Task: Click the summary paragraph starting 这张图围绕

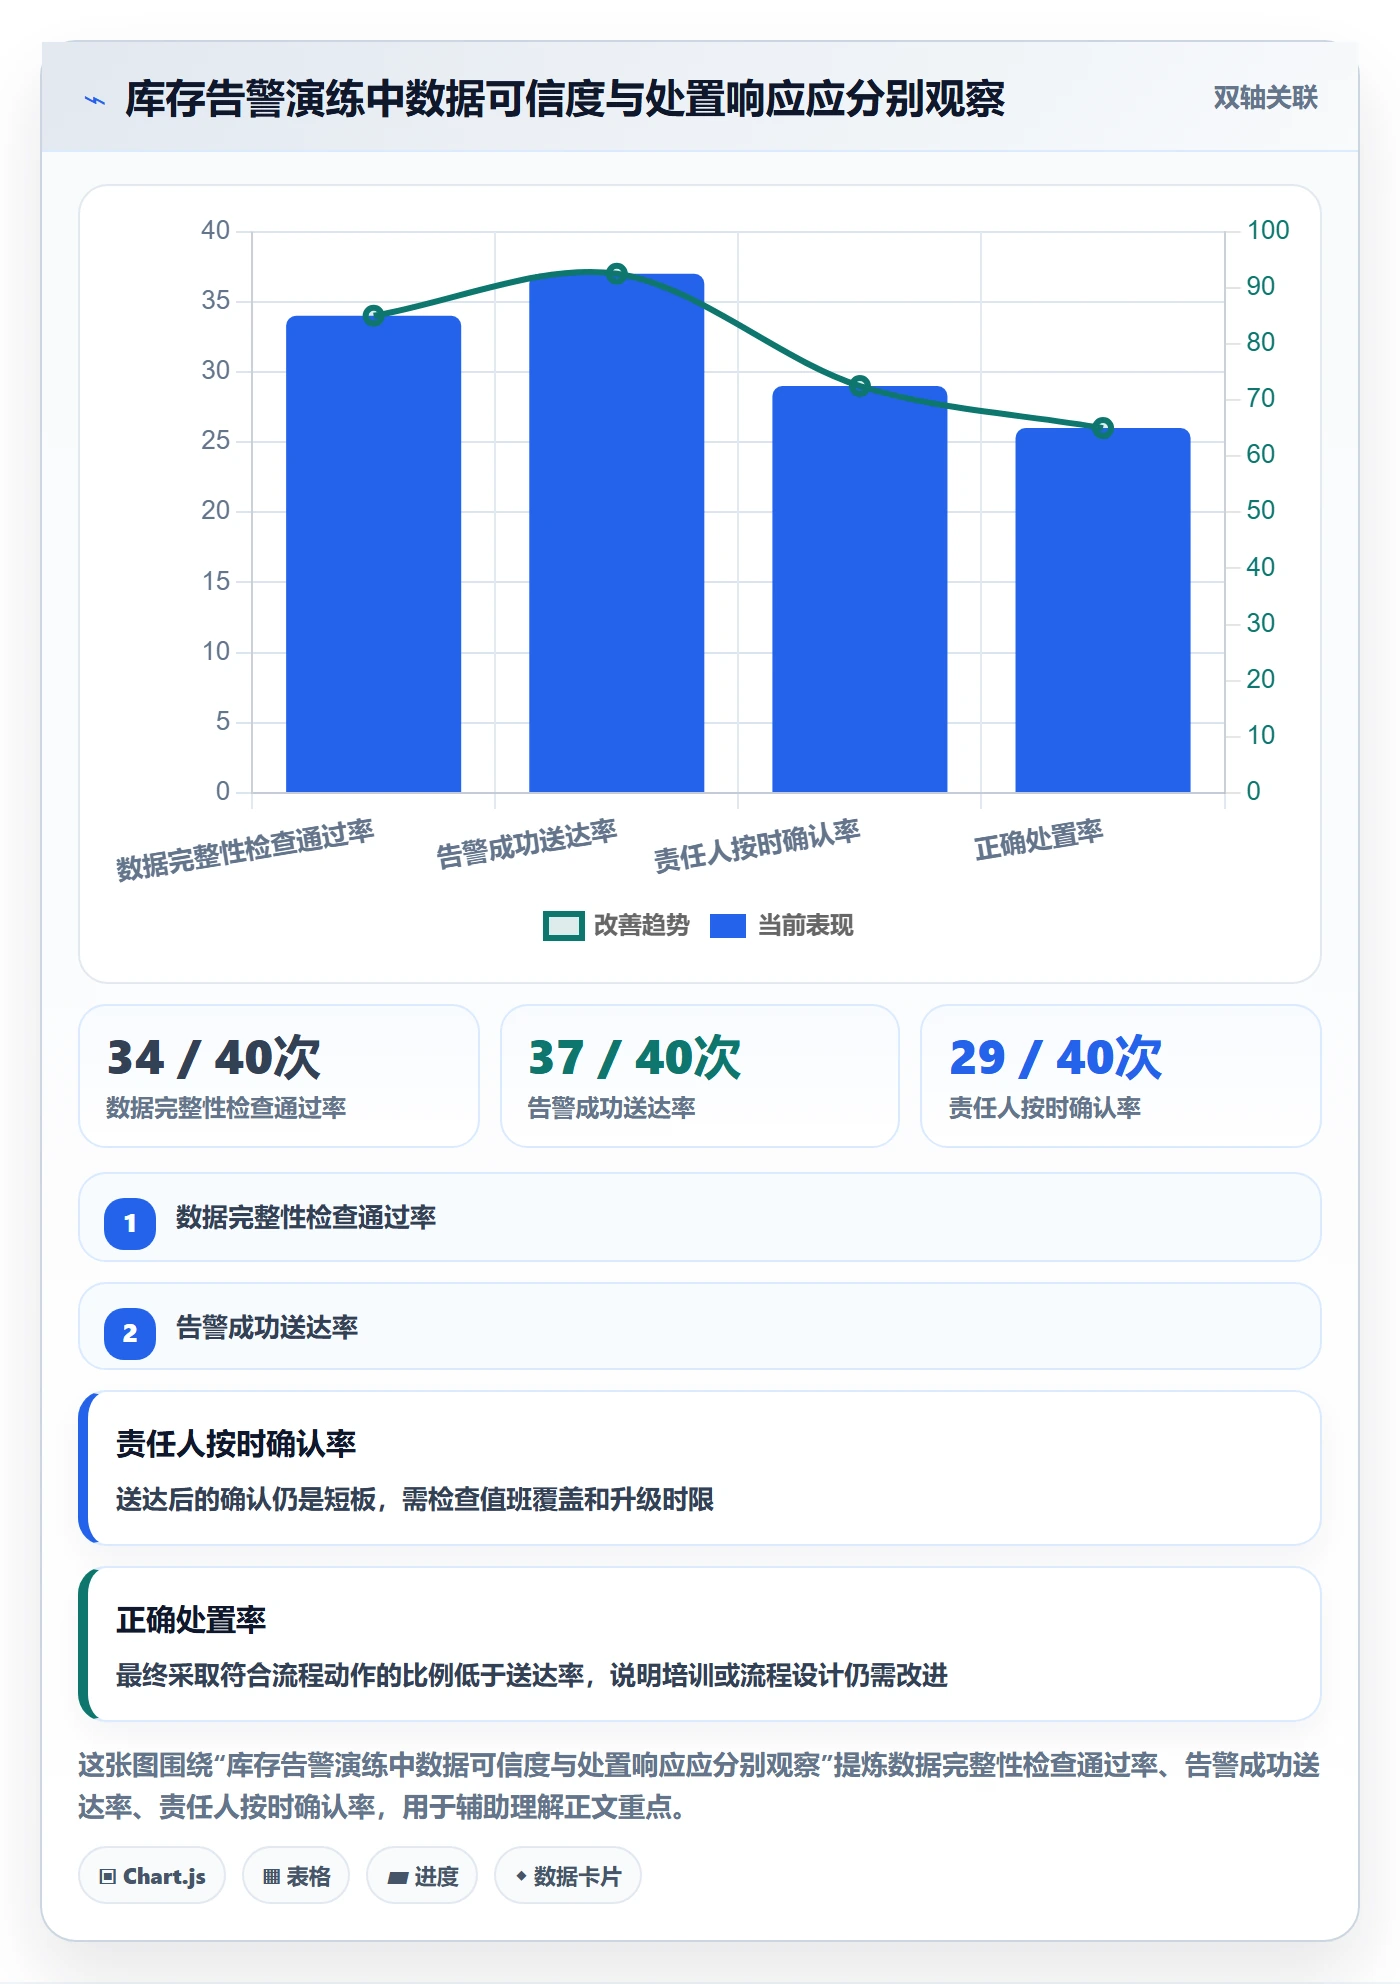Action: pyautogui.click(x=699, y=1786)
